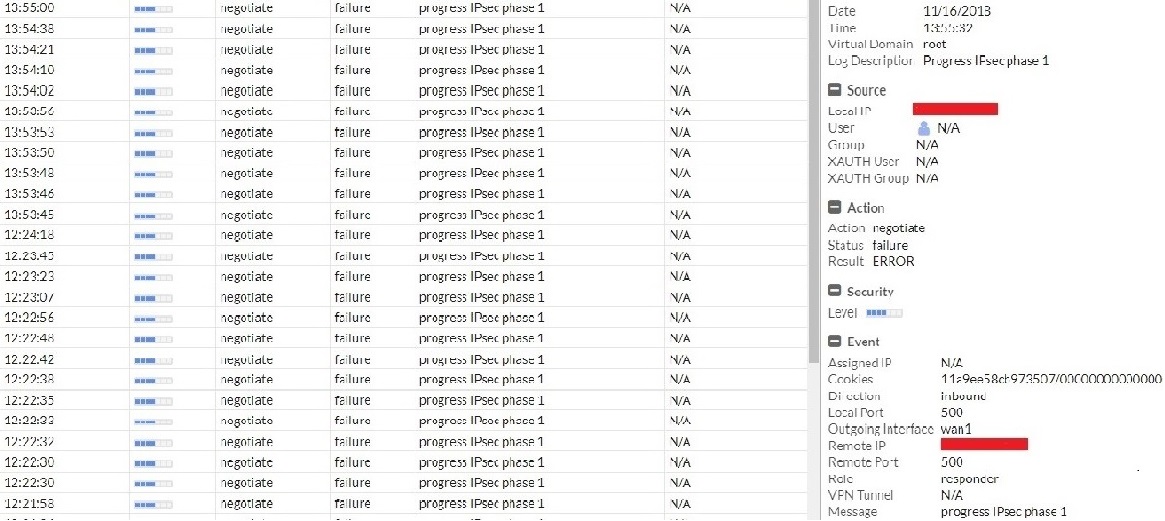Click the redacted Remote IP value

[984, 444]
